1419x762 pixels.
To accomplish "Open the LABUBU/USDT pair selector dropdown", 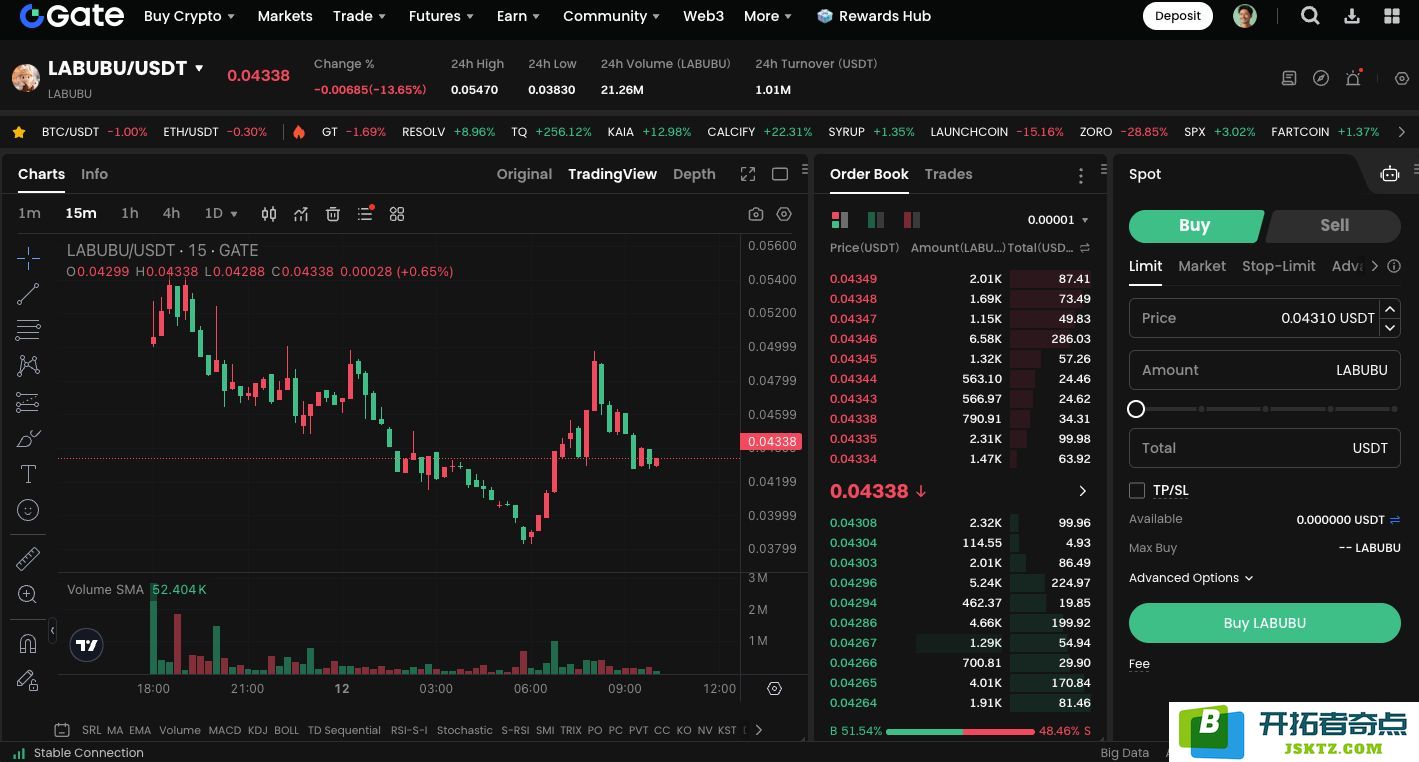I will (199, 68).
